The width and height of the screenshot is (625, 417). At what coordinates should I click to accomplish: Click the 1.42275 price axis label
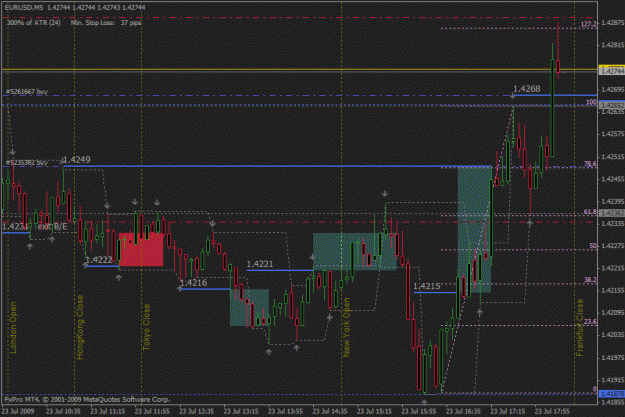click(x=612, y=246)
